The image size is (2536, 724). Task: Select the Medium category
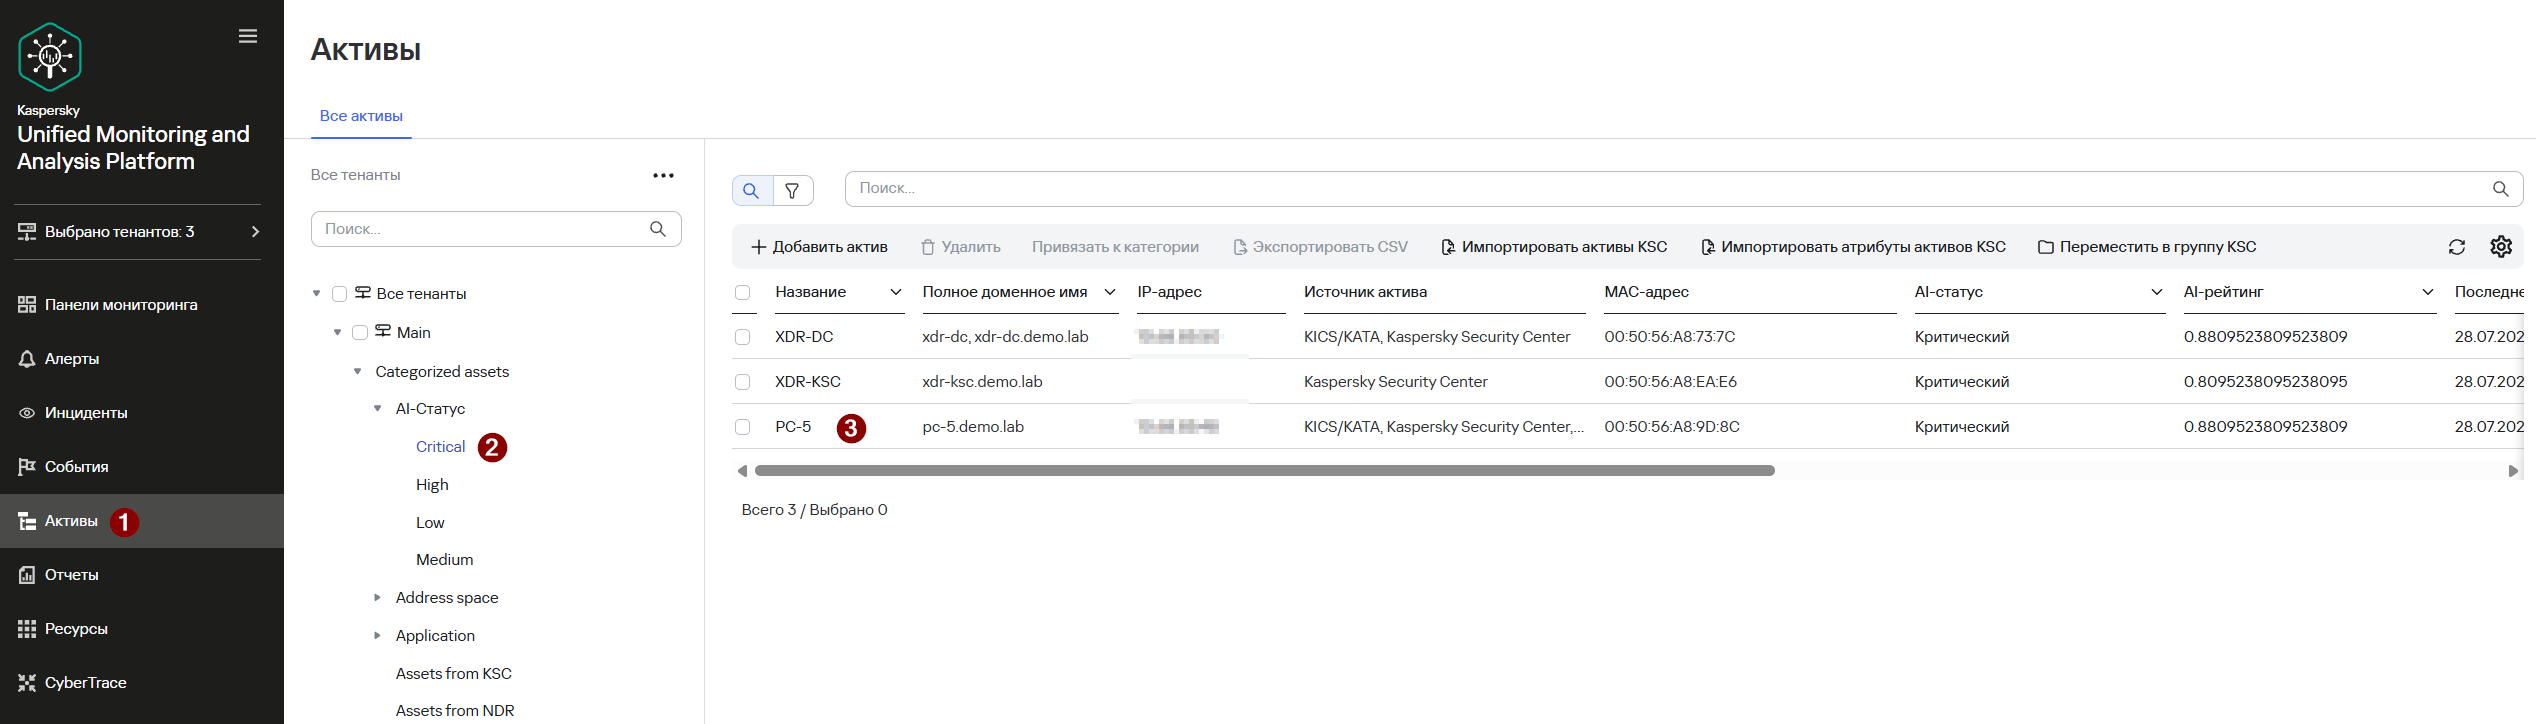[444, 559]
